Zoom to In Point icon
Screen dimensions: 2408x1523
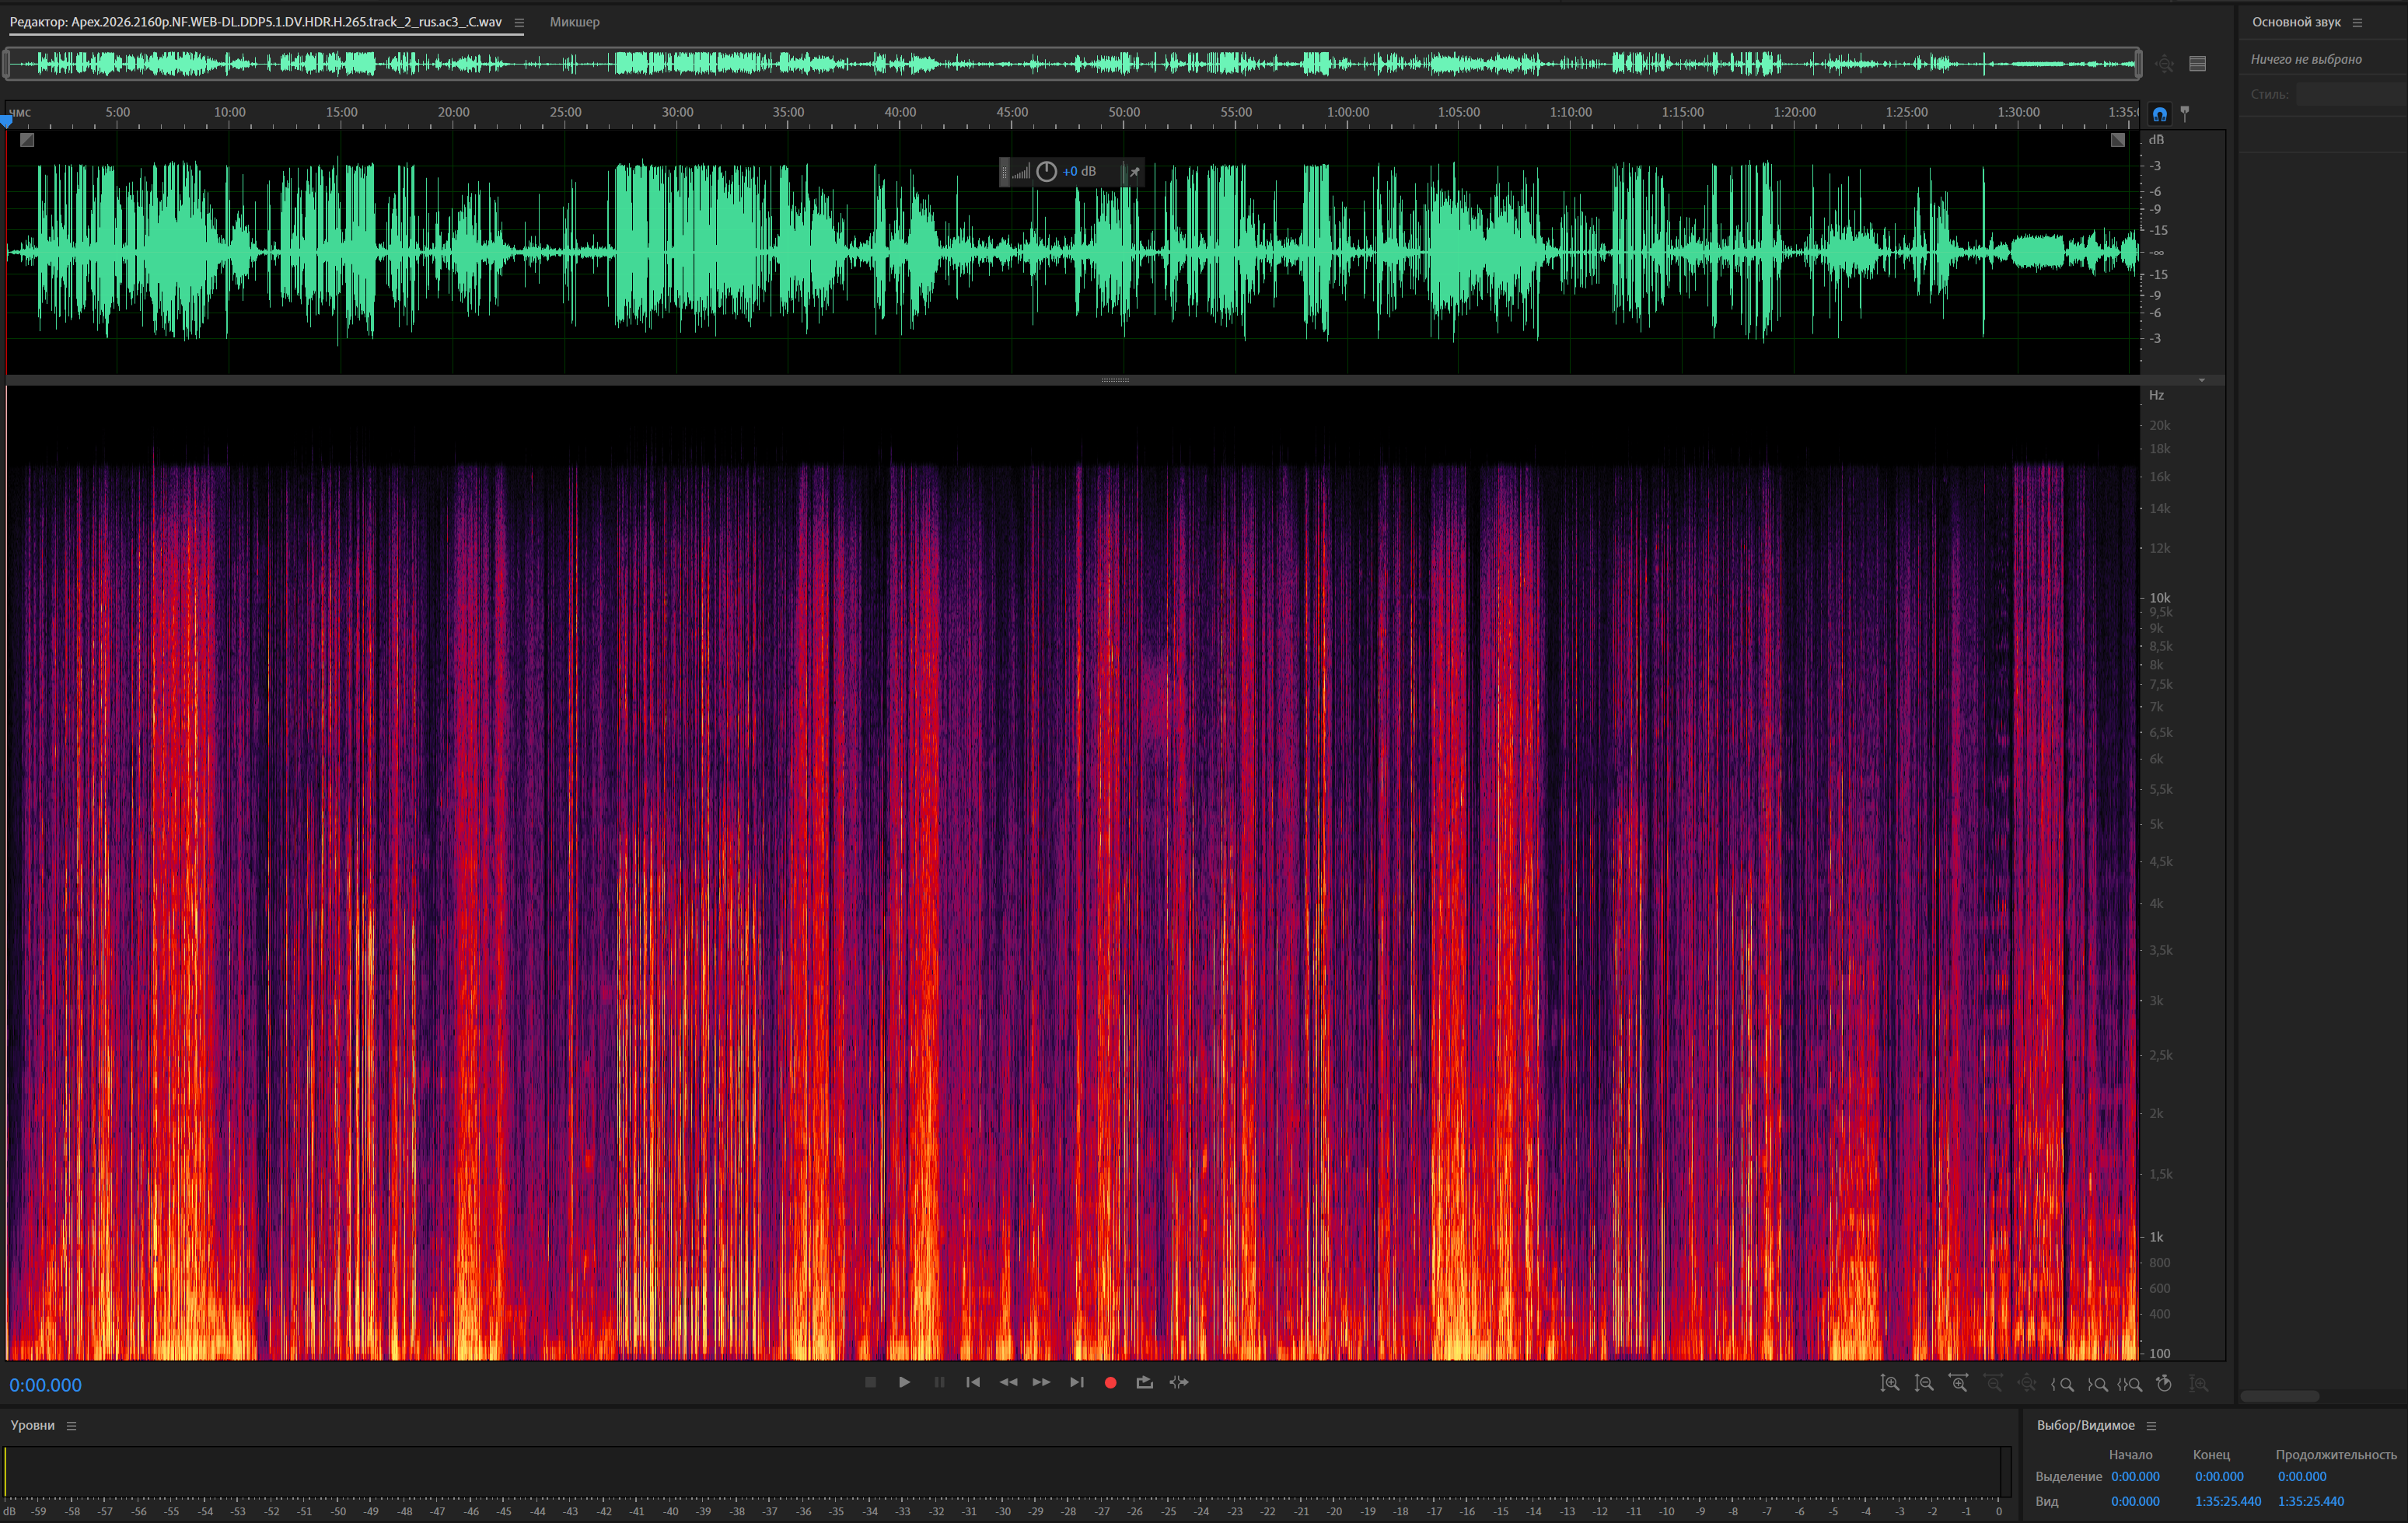(x=2062, y=1384)
